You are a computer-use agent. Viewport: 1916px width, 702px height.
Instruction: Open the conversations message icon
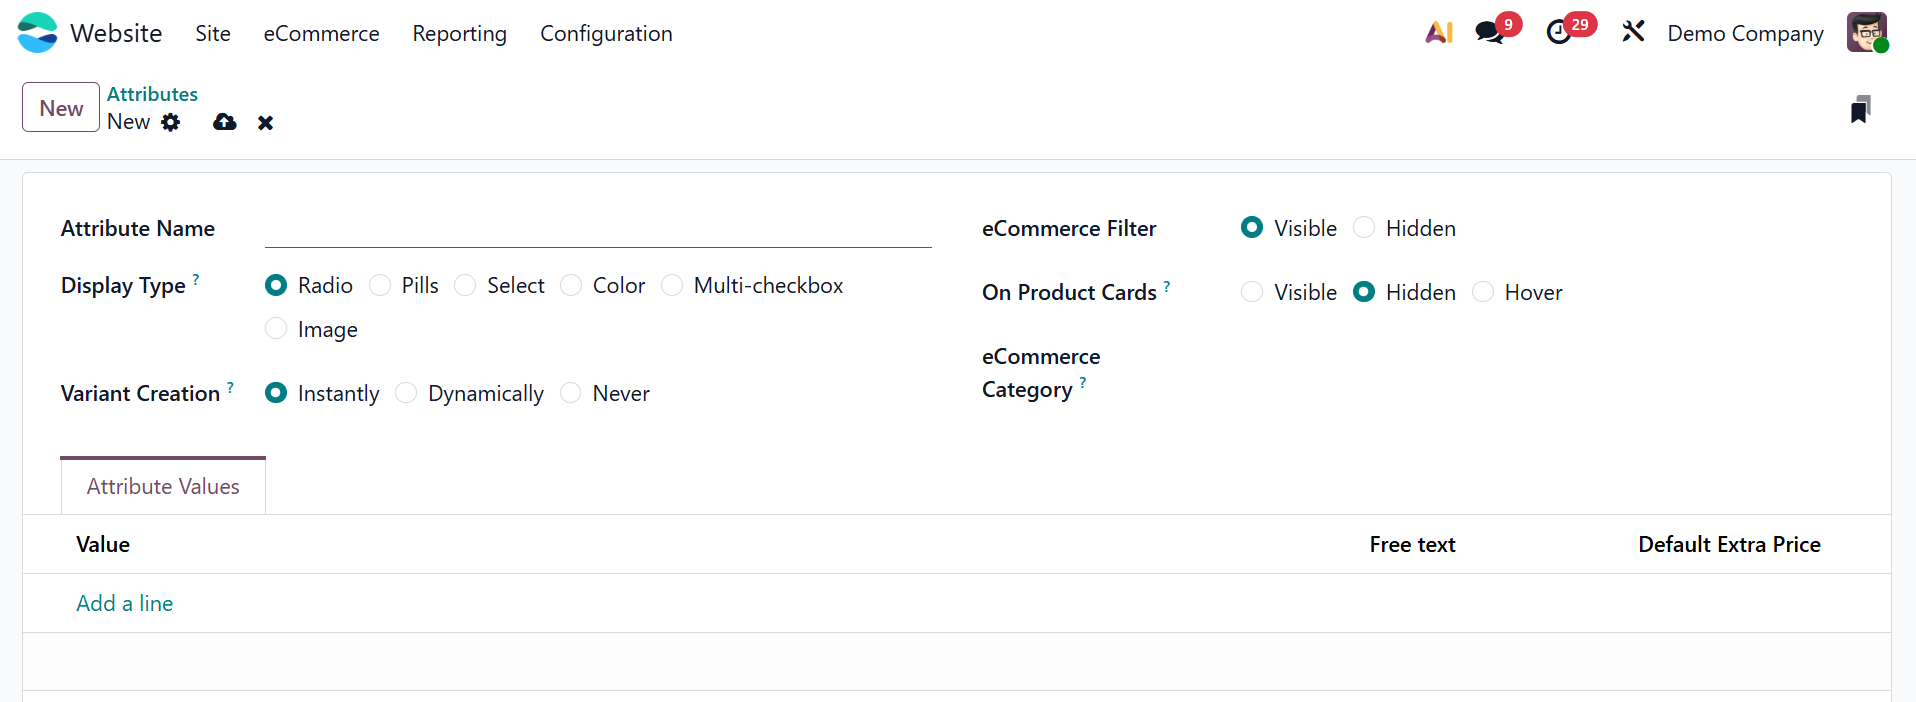pyautogui.click(x=1490, y=33)
